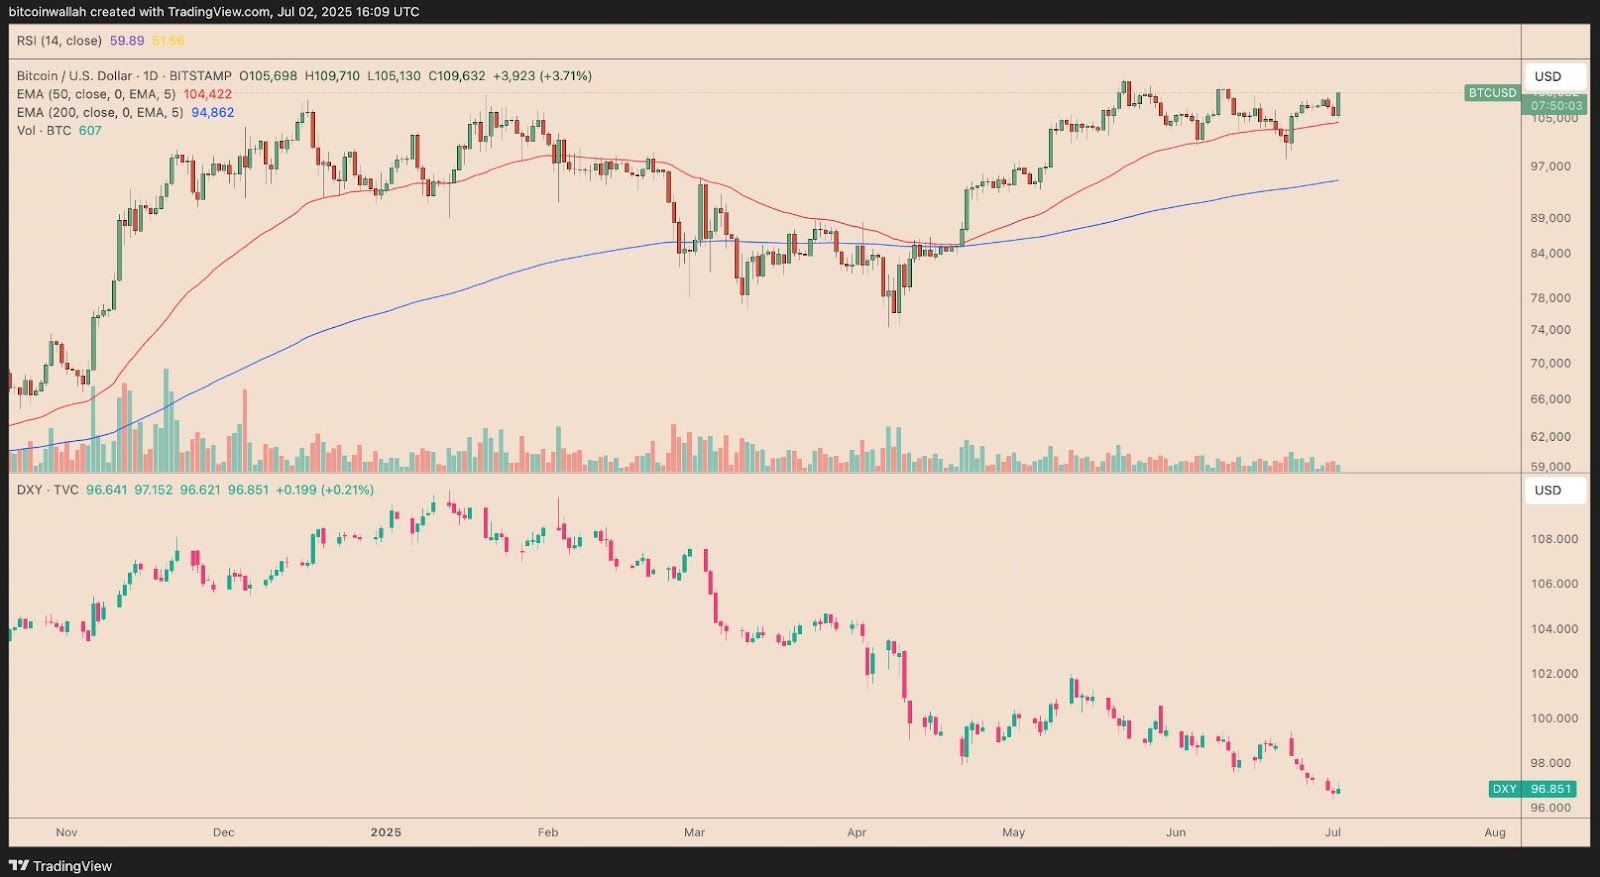Click the Feb label on time axis
This screenshot has height=877, width=1600.
pos(547,832)
